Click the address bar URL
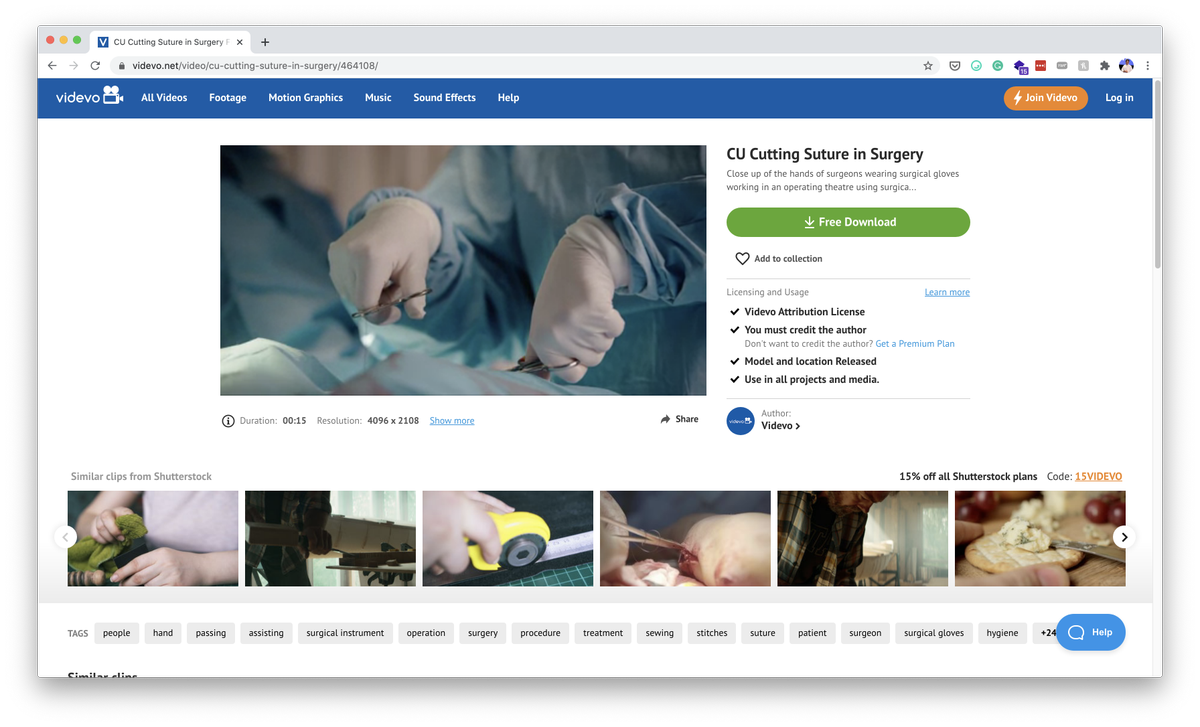1200x727 pixels. (x=256, y=66)
